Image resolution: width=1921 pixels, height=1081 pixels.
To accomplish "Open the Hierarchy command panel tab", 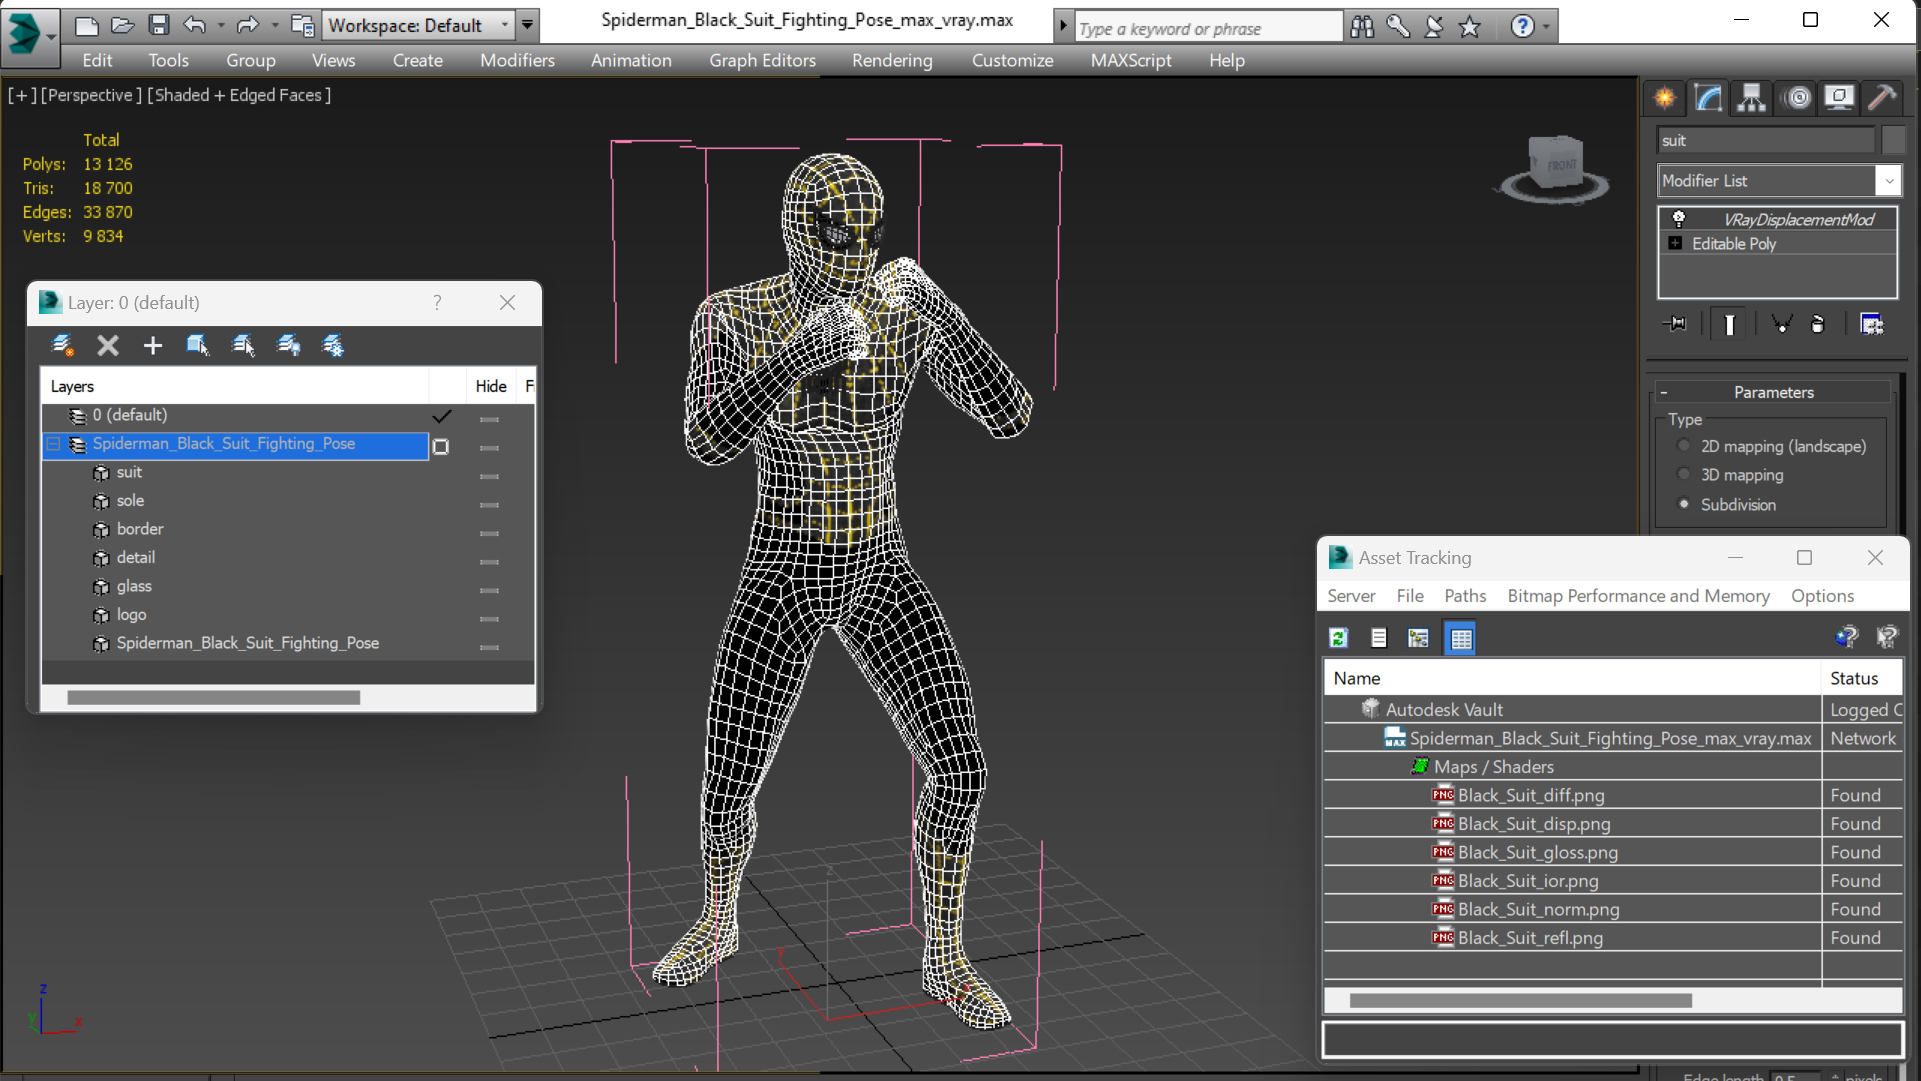I will tap(1751, 98).
